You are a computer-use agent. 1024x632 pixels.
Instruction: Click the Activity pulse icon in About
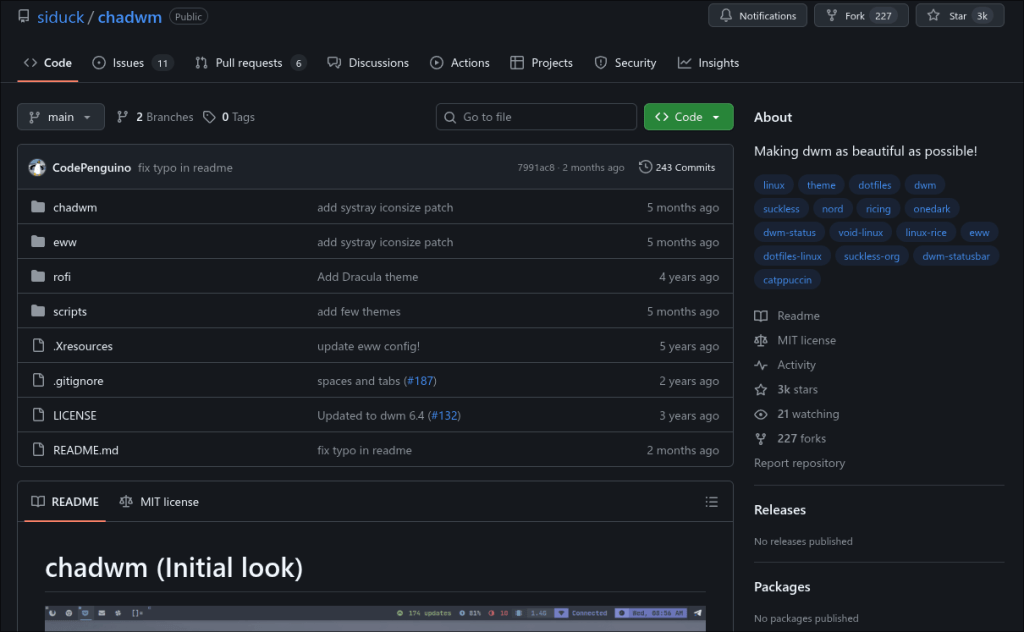(761, 365)
